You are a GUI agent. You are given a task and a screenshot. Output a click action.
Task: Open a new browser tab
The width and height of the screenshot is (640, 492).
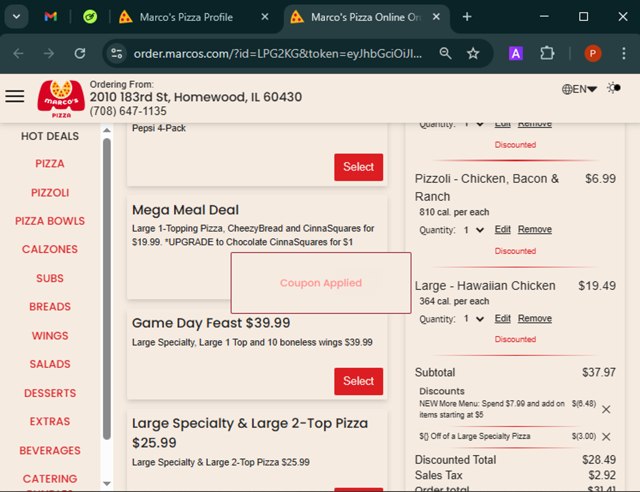(467, 17)
